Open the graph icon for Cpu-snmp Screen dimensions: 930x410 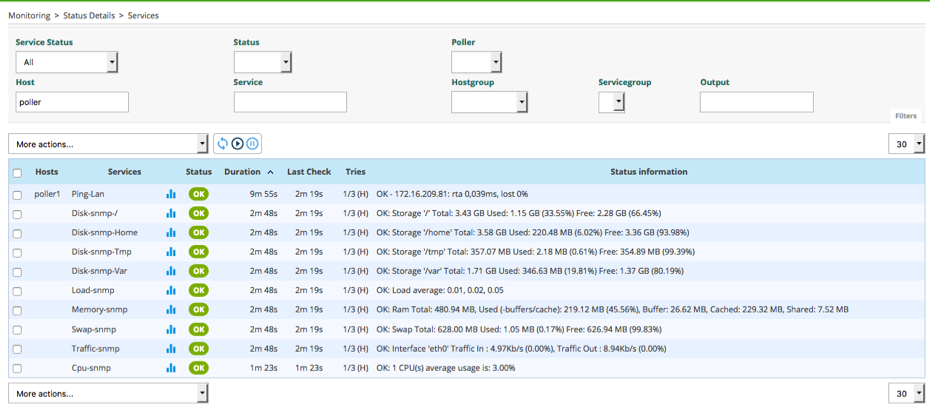(171, 368)
